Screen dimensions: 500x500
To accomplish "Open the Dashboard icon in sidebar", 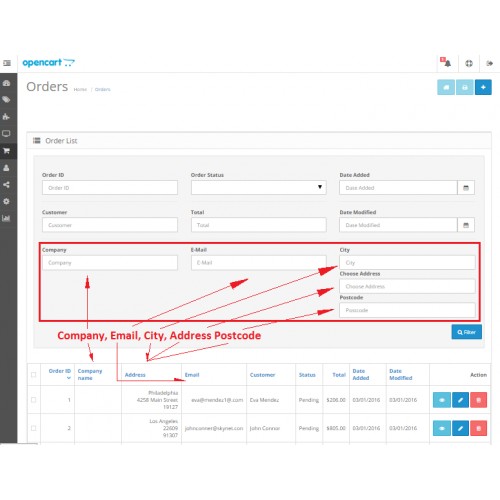I will (x=6, y=83).
